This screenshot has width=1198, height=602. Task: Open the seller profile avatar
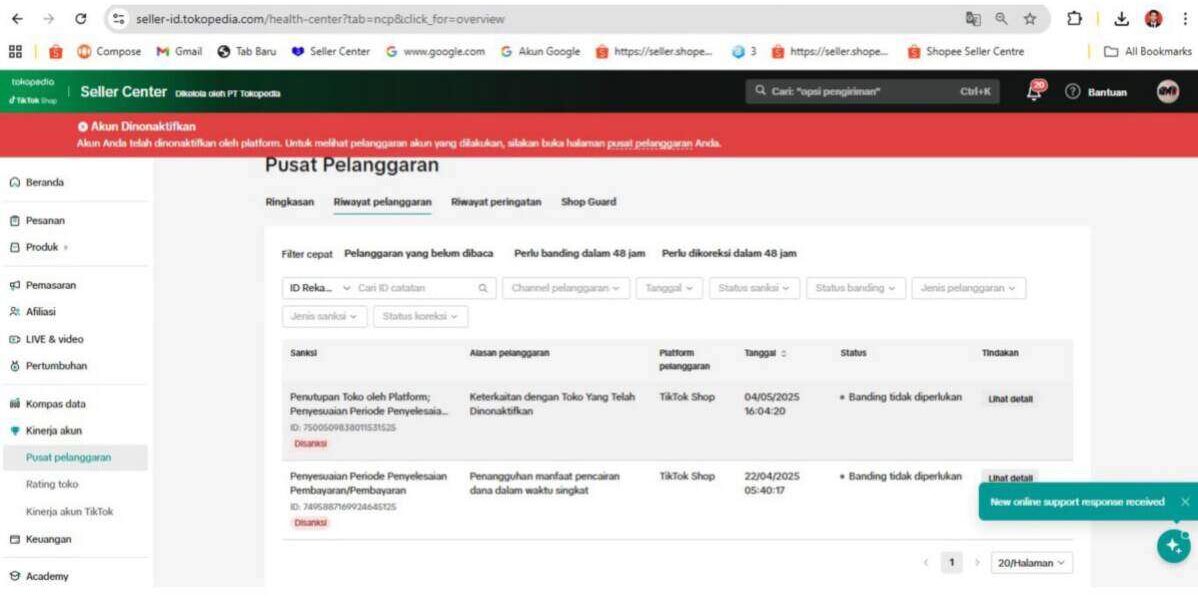pyautogui.click(x=1167, y=92)
